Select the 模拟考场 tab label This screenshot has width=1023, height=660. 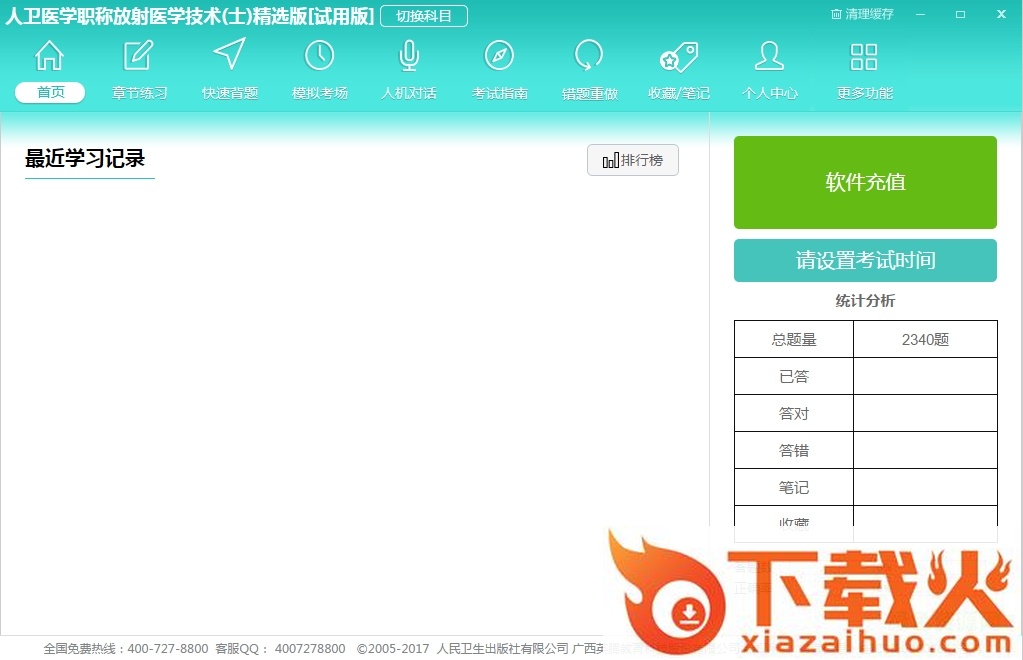[320, 93]
